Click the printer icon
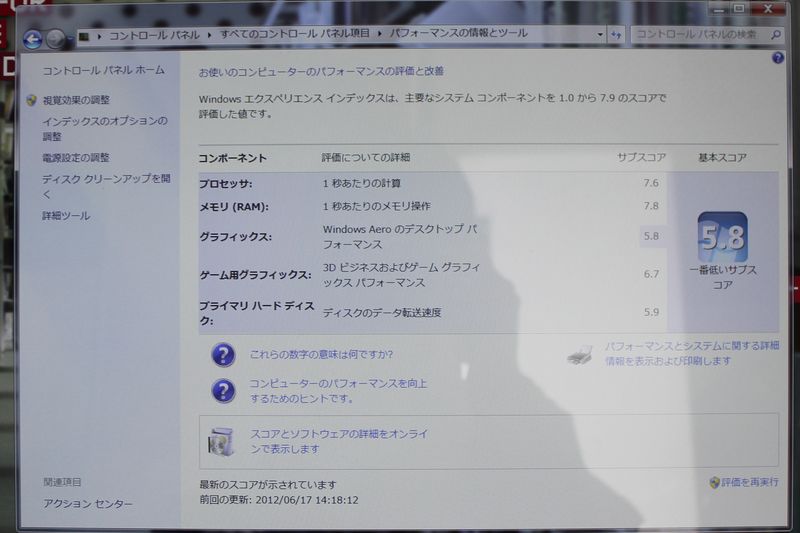This screenshot has height=533, width=800. click(x=581, y=354)
